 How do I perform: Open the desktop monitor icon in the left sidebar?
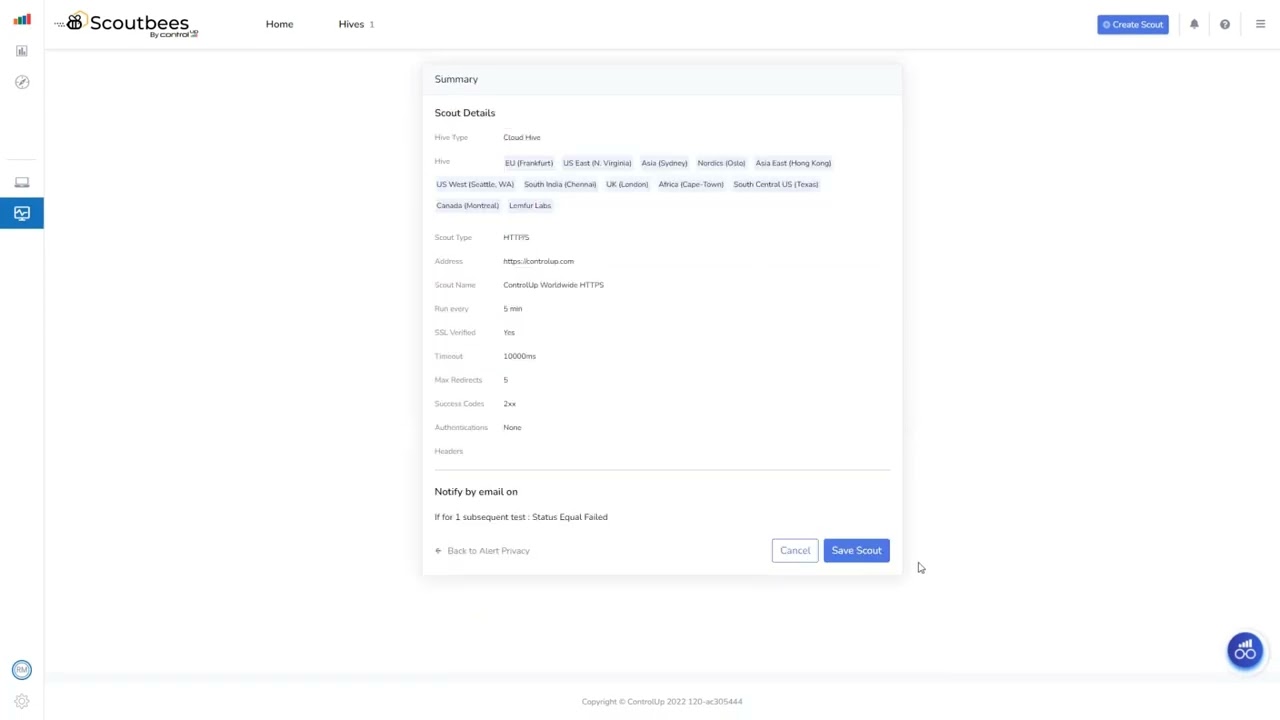(22, 182)
